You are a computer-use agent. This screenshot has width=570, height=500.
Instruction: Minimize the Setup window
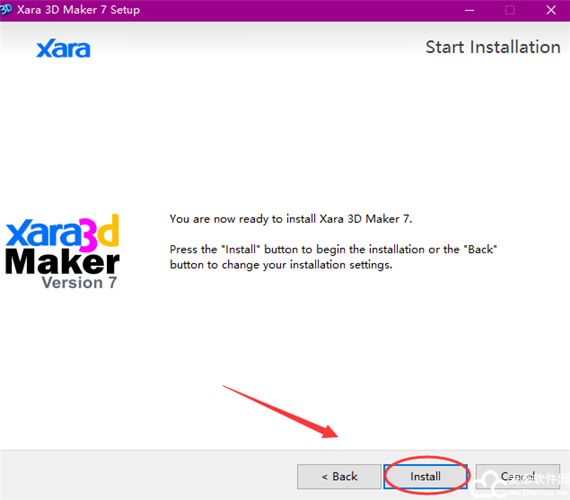coord(469,10)
